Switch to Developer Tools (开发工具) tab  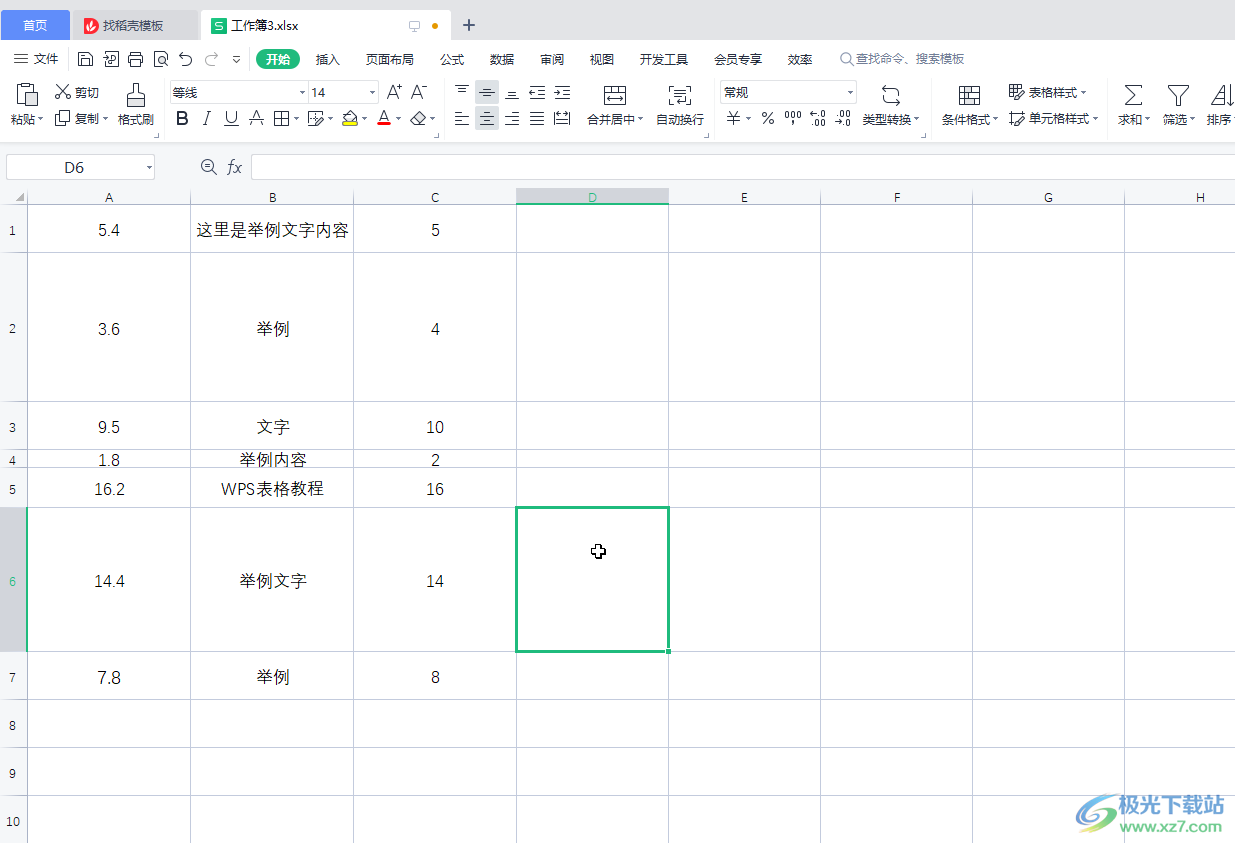pyautogui.click(x=664, y=59)
